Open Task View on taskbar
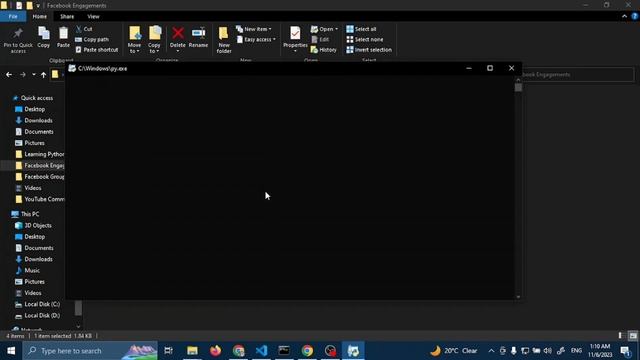640x360 pixels. pyautogui.click(x=168, y=351)
